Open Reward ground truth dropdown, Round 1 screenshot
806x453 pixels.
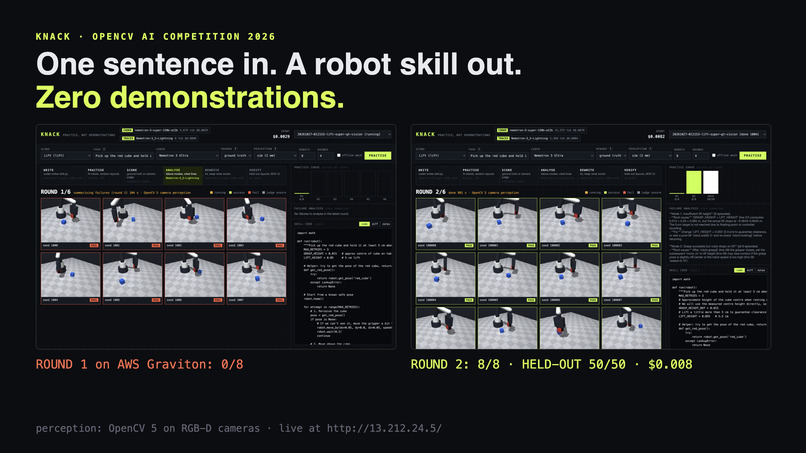[x=236, y=155]
